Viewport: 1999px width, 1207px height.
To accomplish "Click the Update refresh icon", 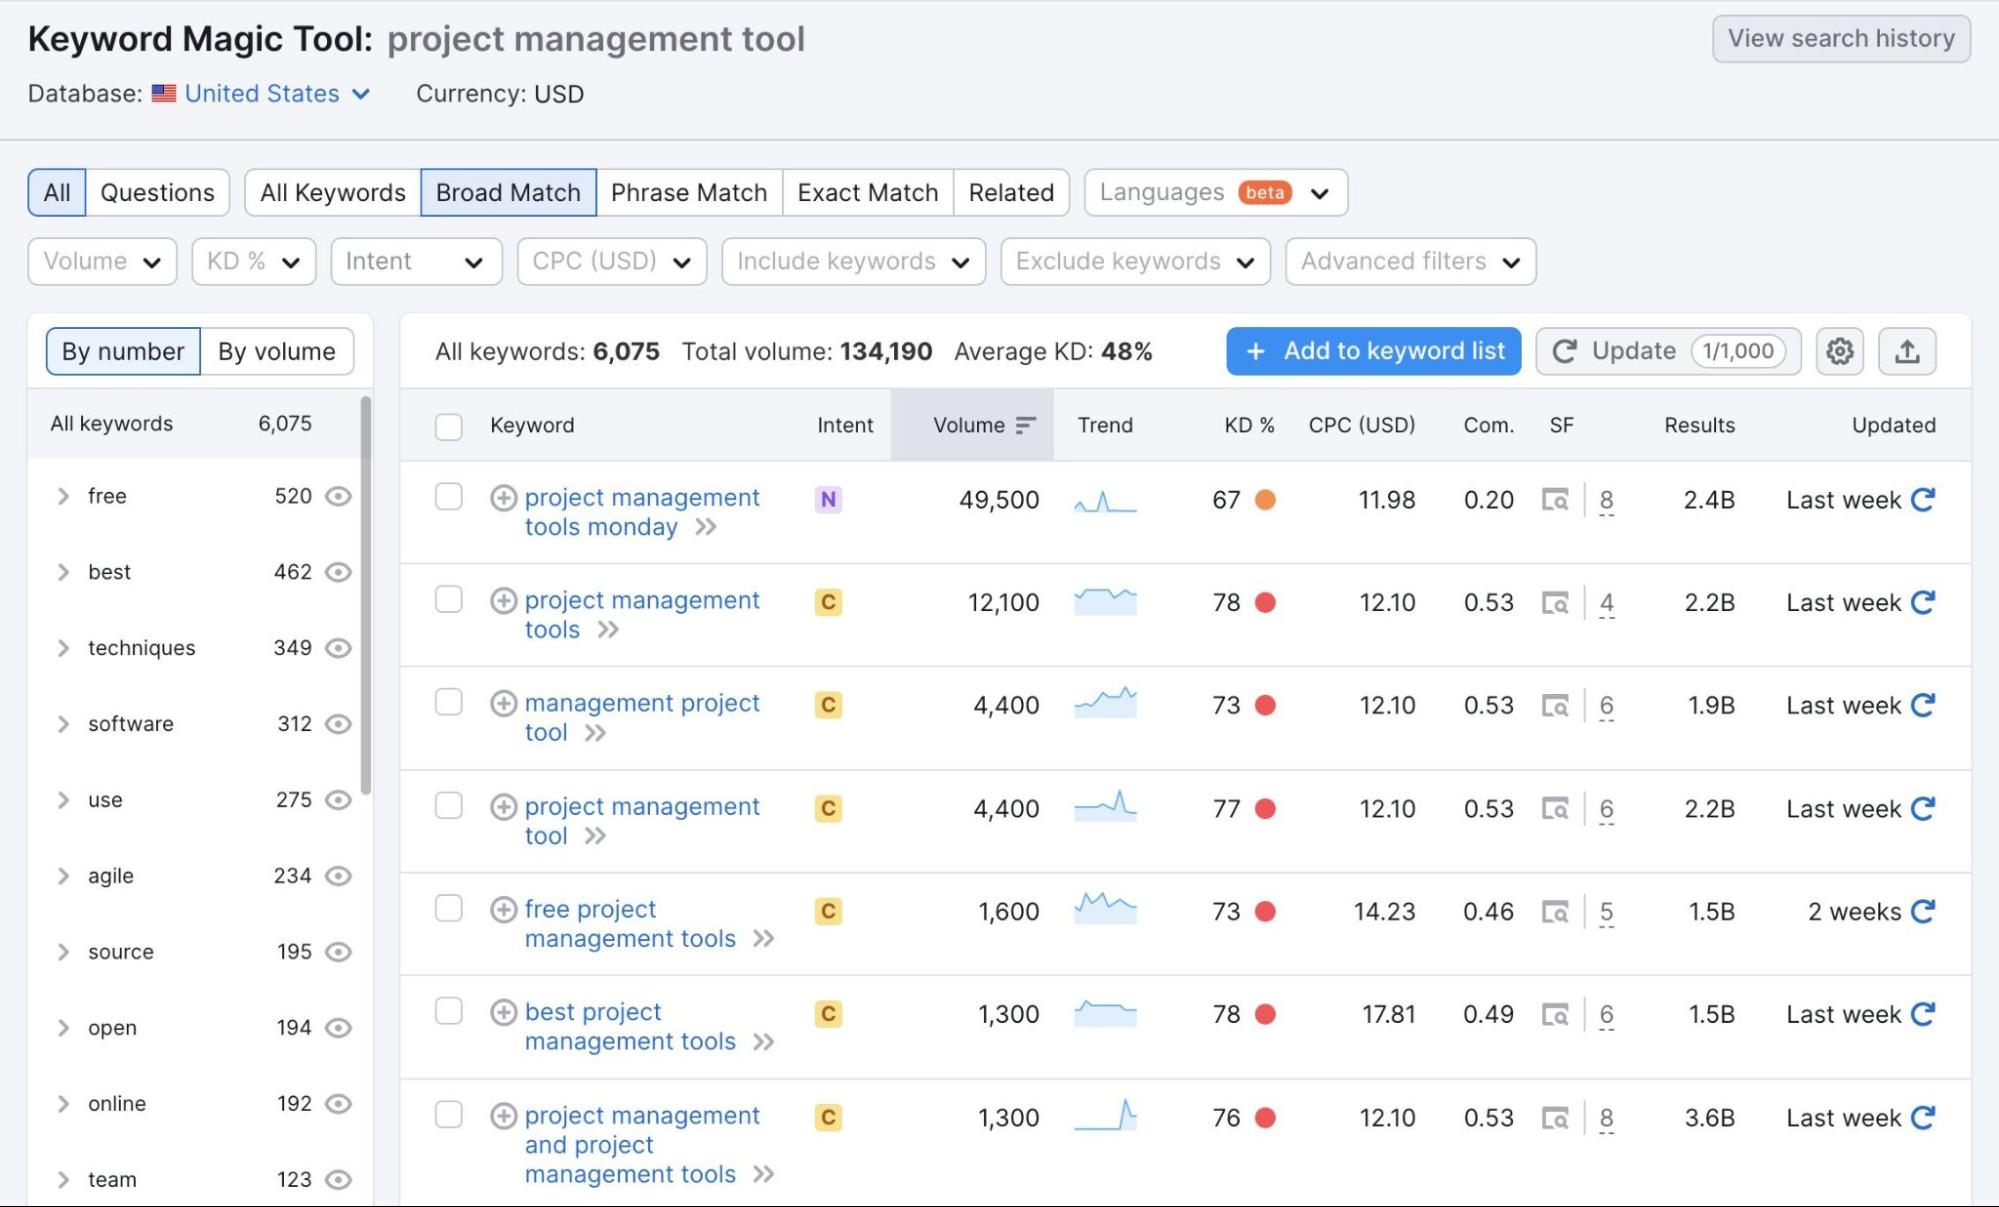I will pos(1566,351).
